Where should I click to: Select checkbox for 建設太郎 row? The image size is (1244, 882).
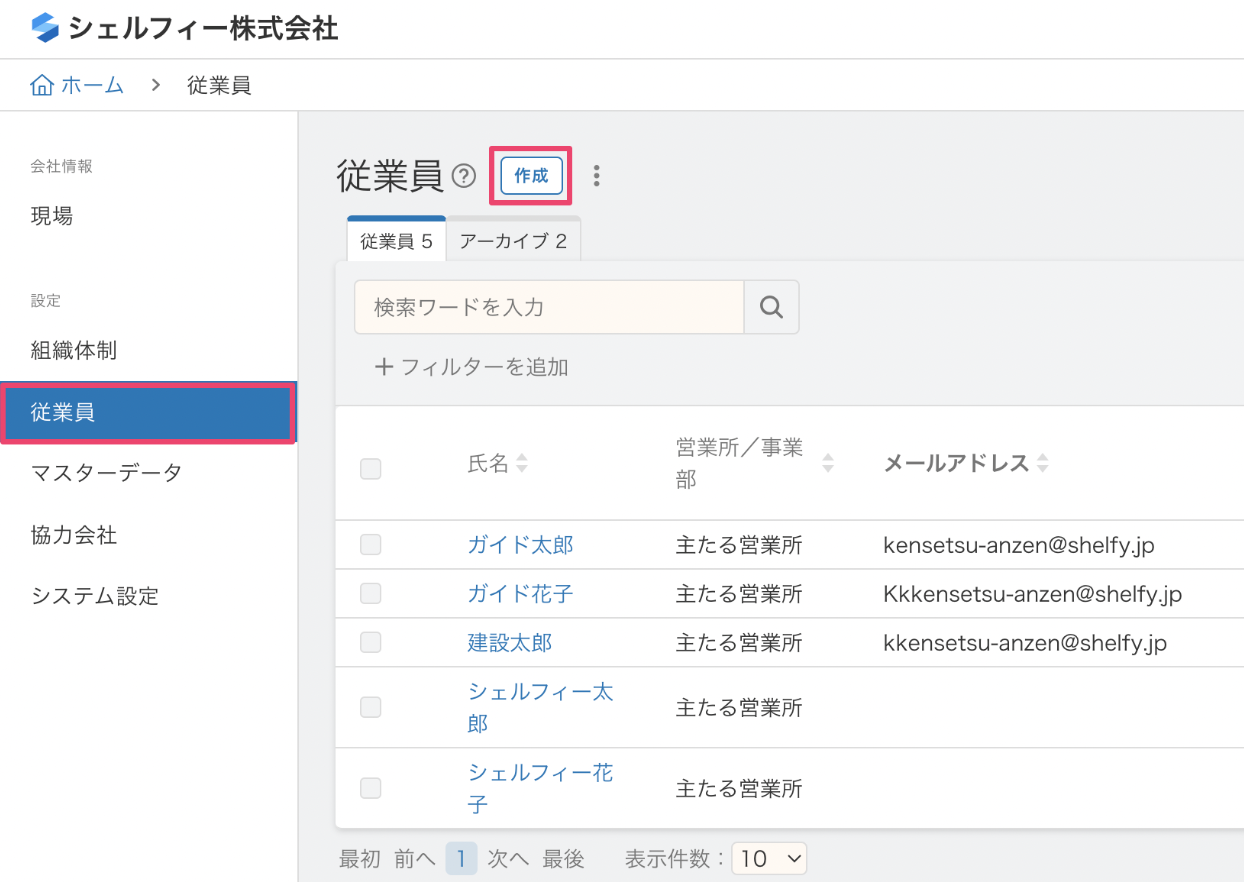click(x=371, y=642)
